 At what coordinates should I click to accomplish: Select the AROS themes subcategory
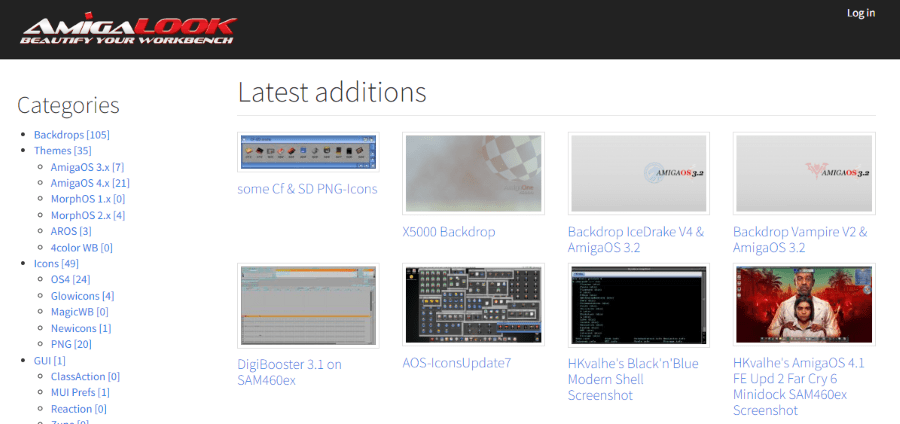[70, 231]
